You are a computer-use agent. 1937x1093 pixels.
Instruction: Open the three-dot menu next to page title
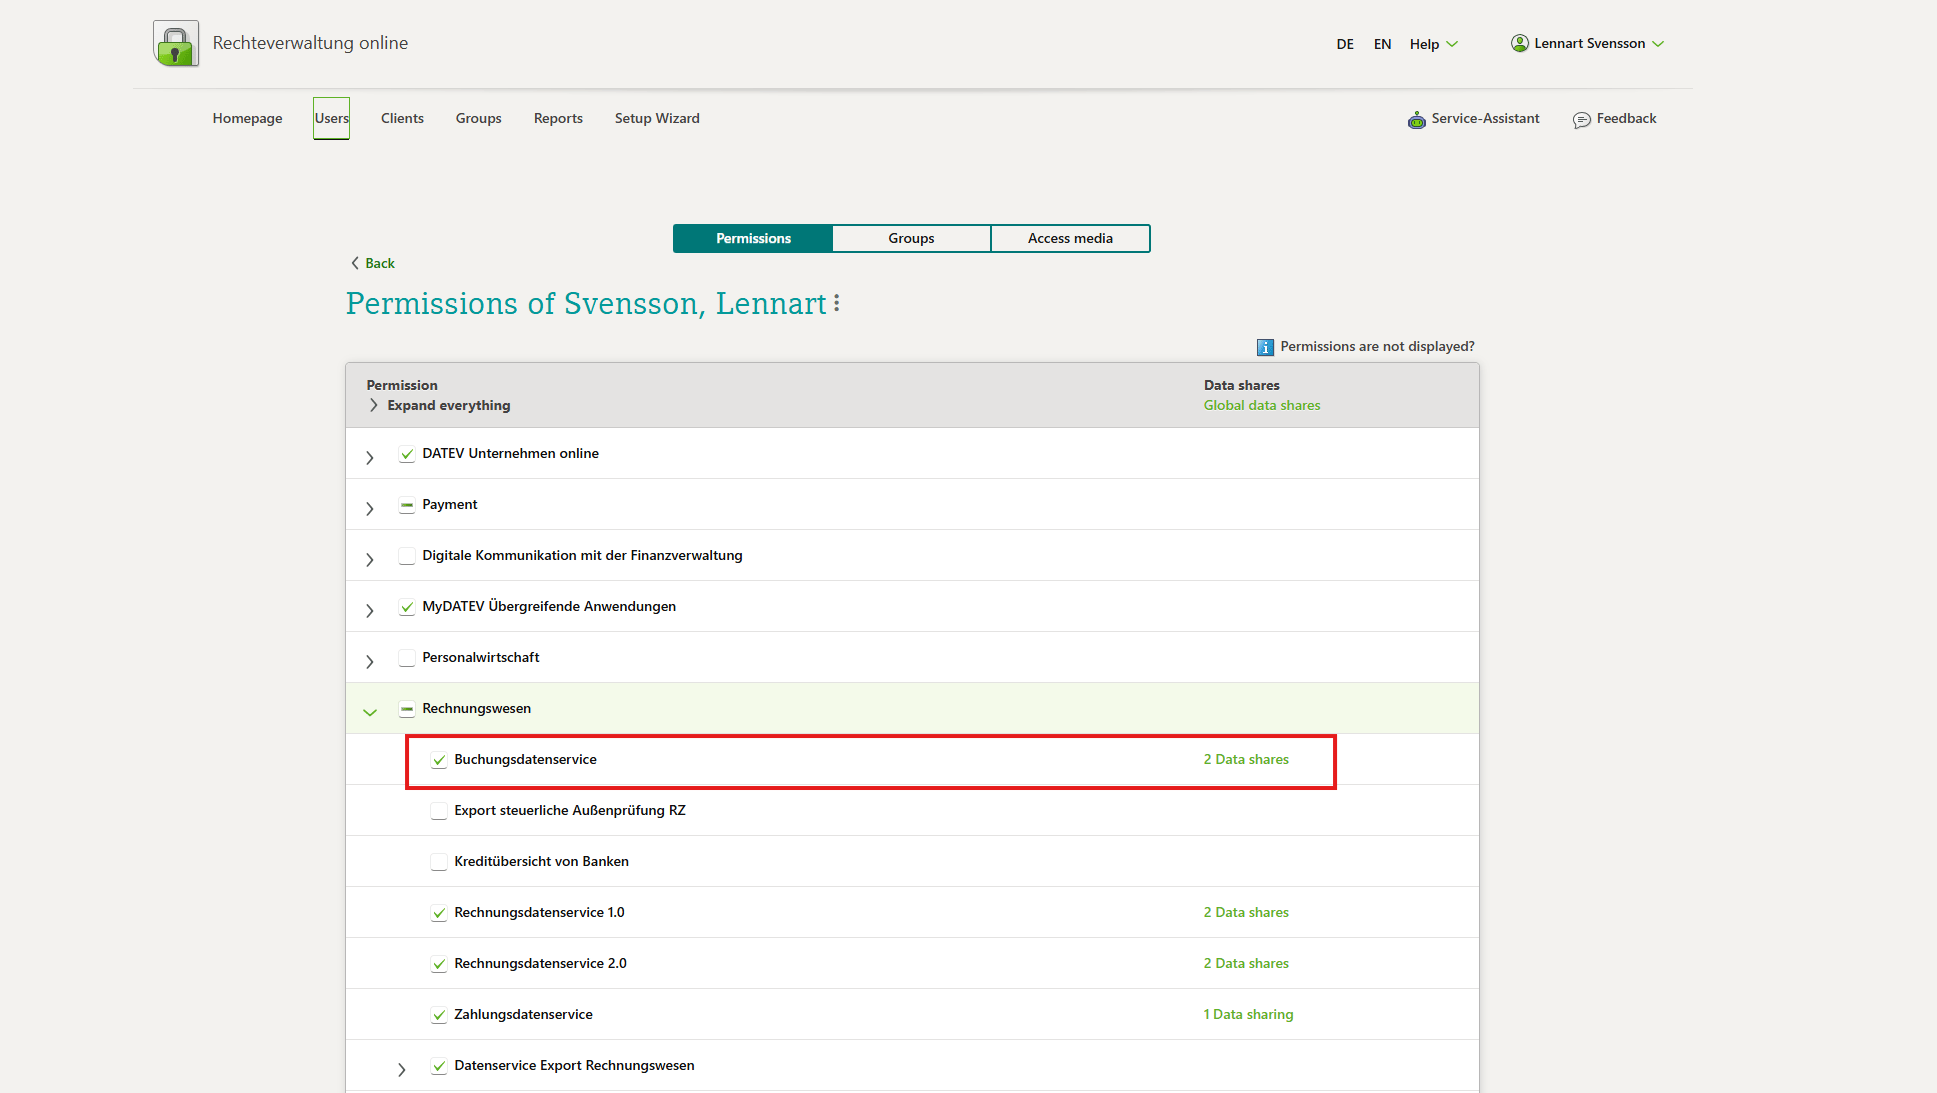[x=836, y=303]
